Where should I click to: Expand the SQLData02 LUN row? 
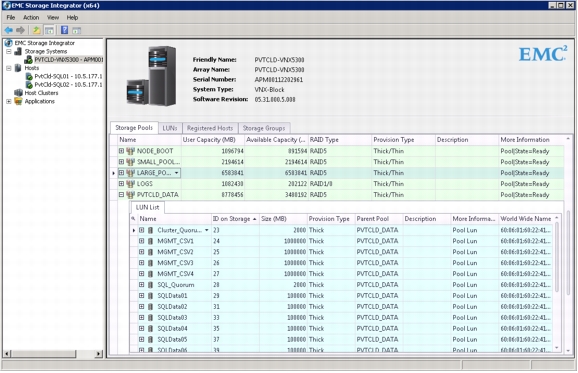click(x=142, y=307)
